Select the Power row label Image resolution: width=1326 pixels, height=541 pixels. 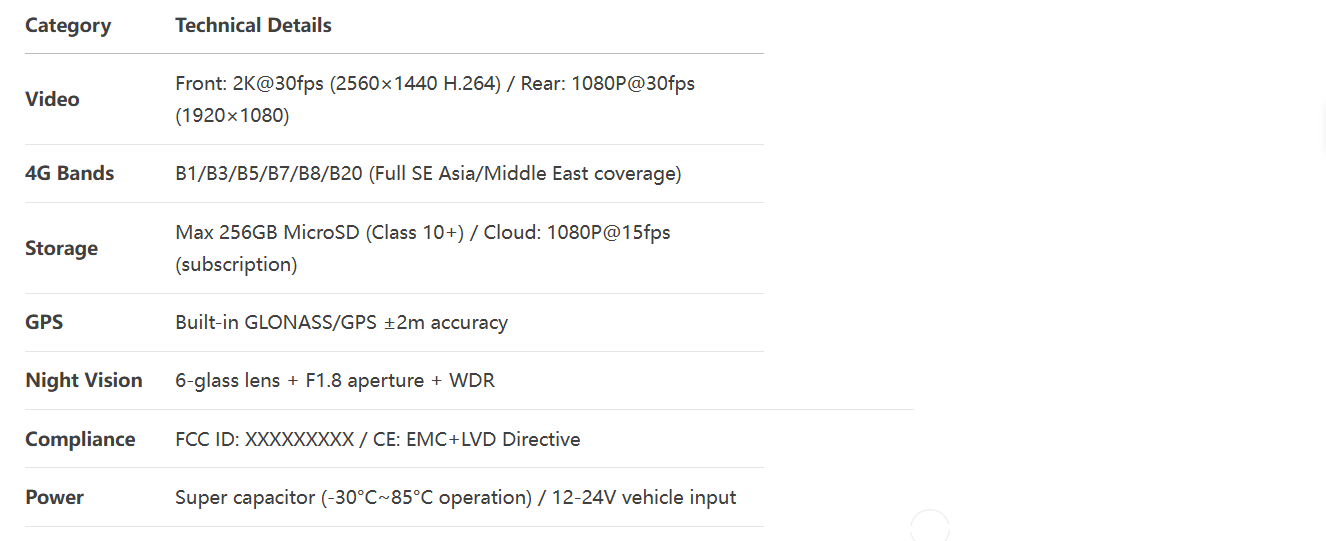[55, 497]
